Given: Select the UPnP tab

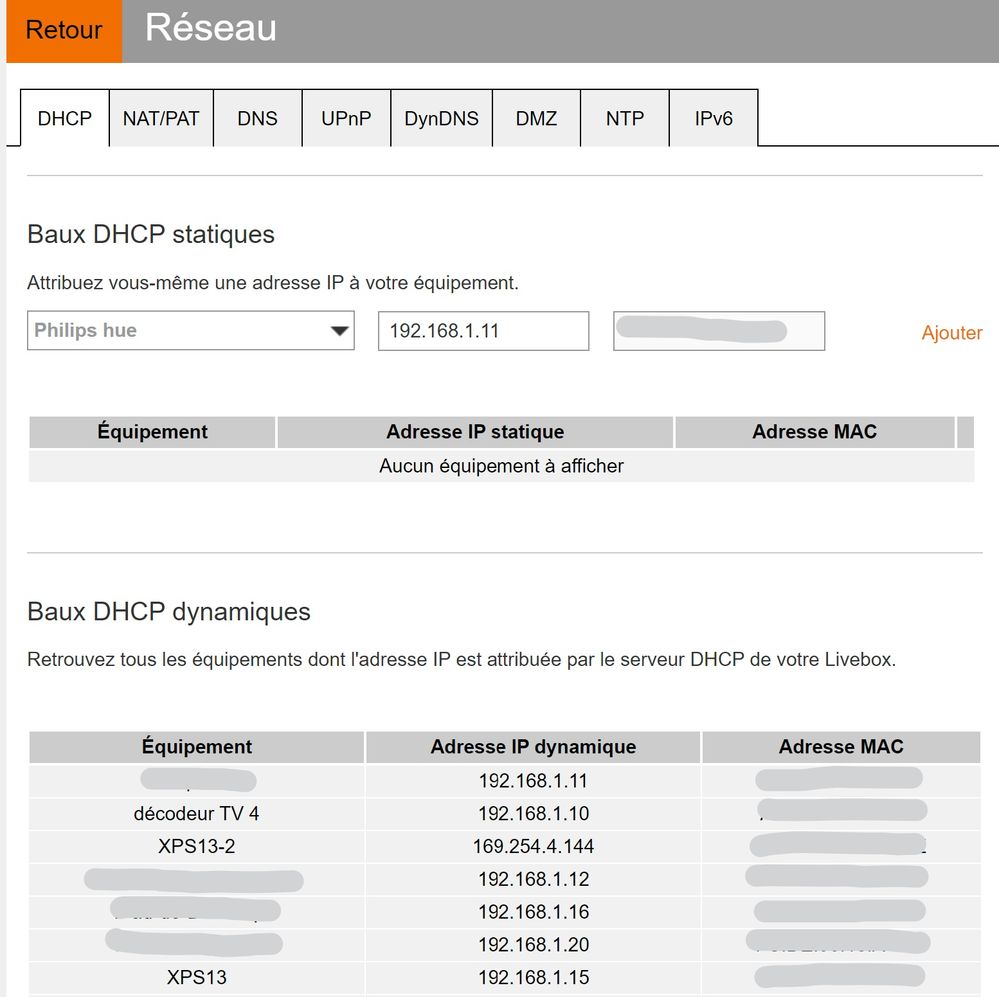Looking at the screenshot, I should pyautogui.click(x=346, y=118).
